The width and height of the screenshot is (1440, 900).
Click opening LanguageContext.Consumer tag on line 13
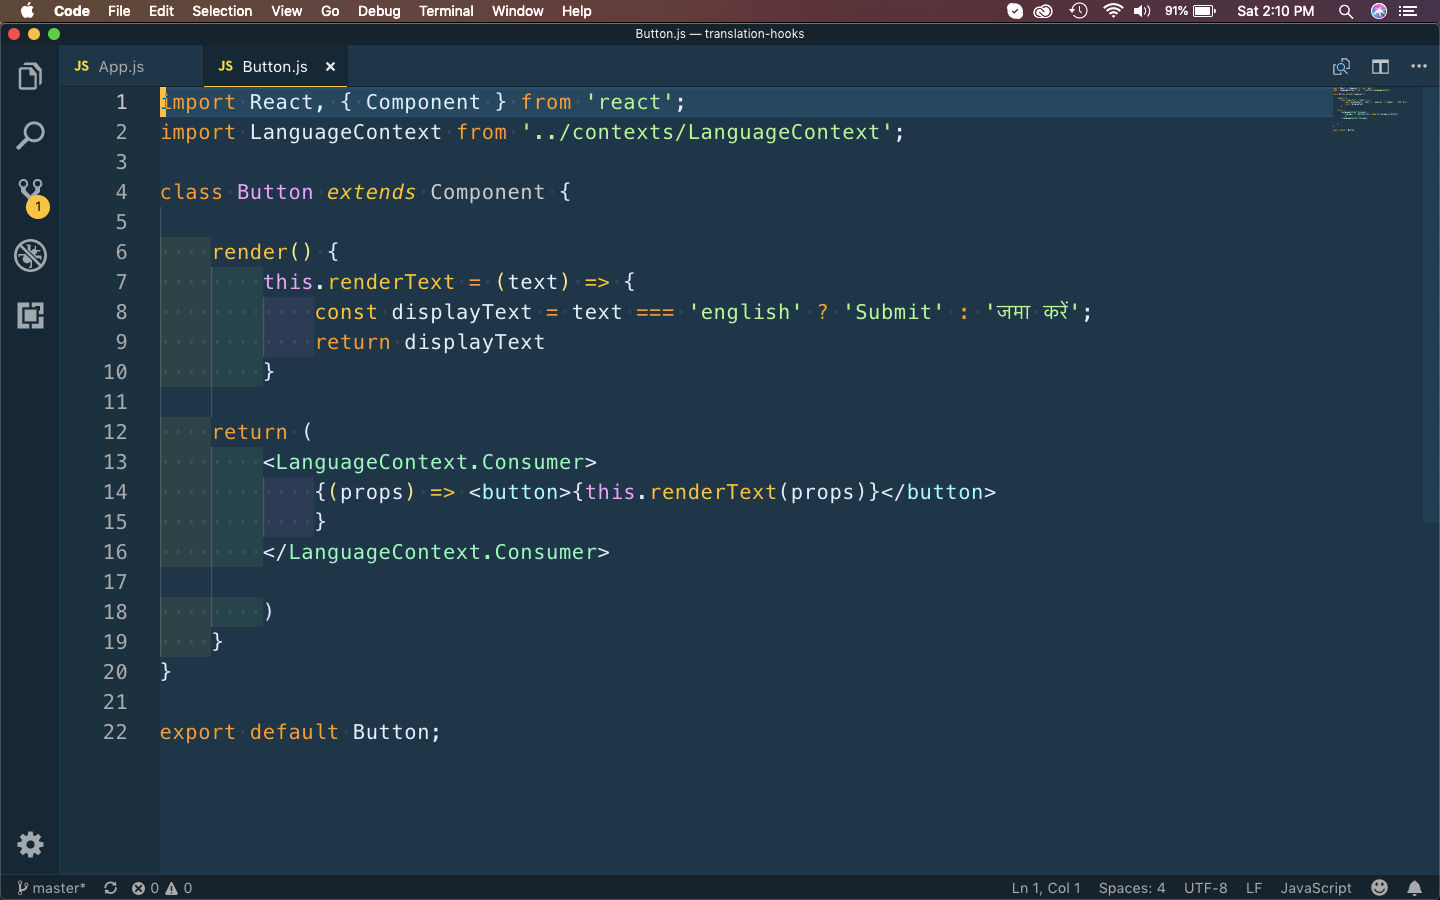[429, 462]
